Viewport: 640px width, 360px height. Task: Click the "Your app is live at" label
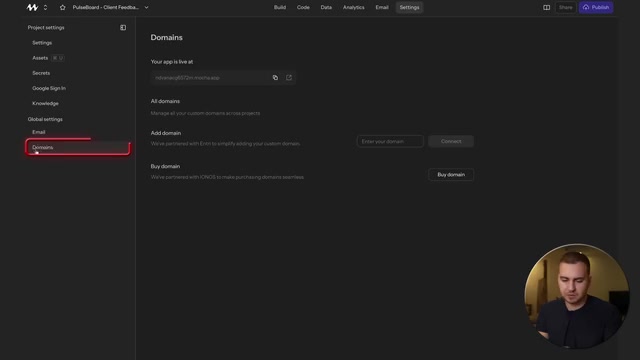coord(172,62)
